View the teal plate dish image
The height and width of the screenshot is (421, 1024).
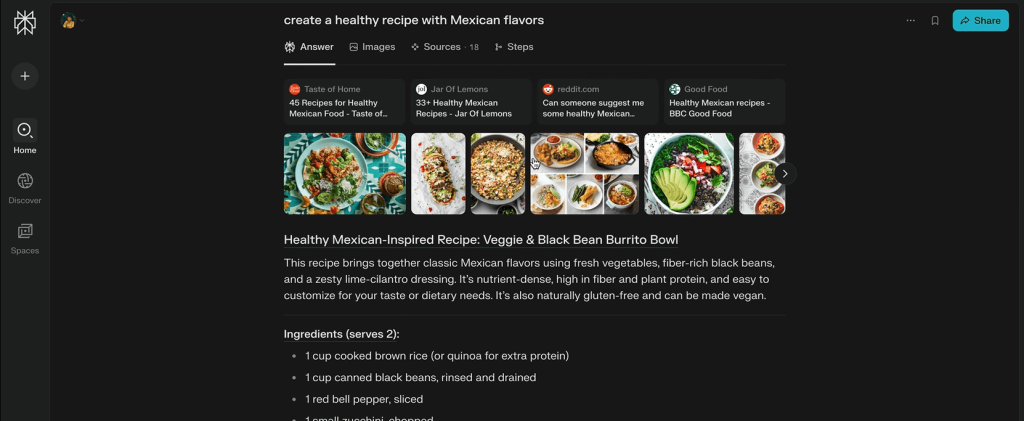345,174
